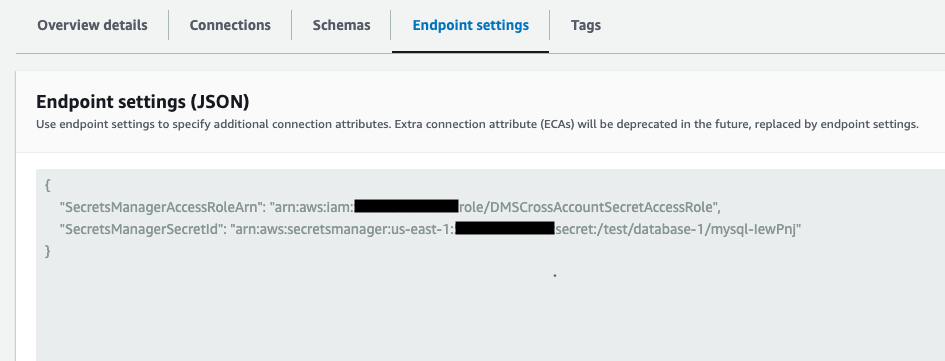Image resolution: width=945 pixels, height=361 pixels.
Task: Click the redacted account ID in secretsmanager ARN
Action: point(504,230)
